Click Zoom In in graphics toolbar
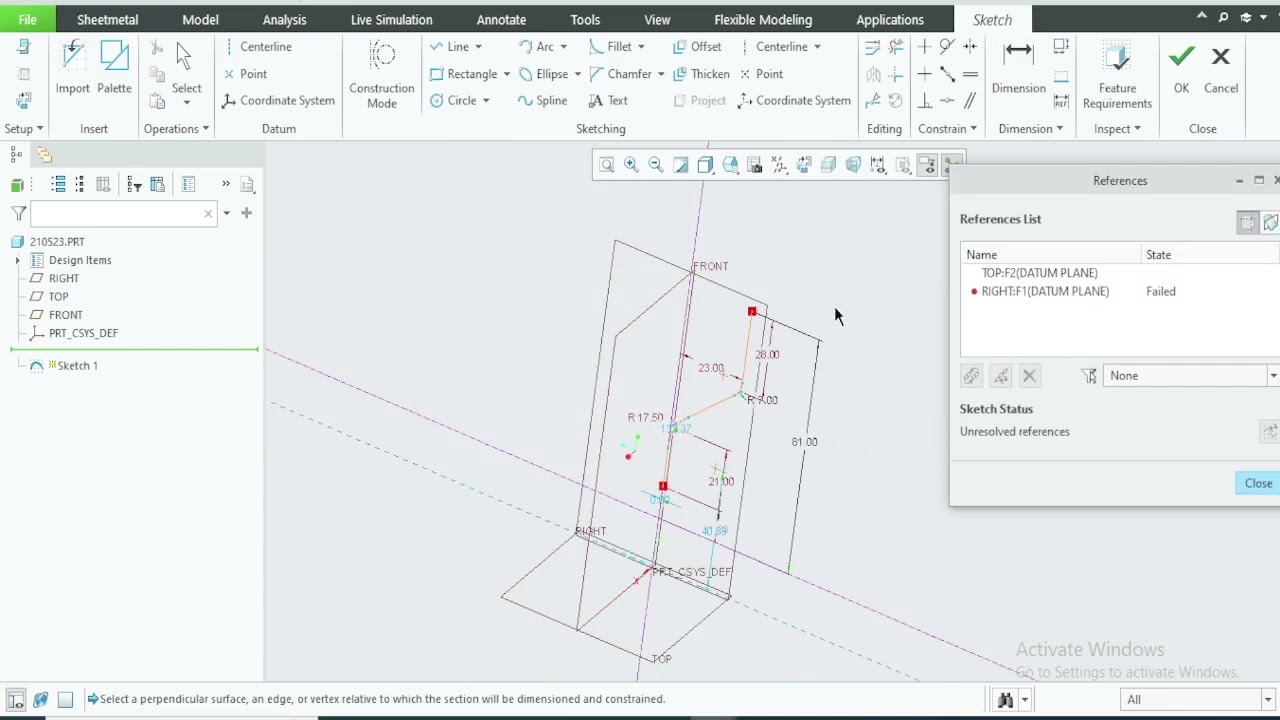This screenshot has width=1280, height=720. [x=631, y=165]
